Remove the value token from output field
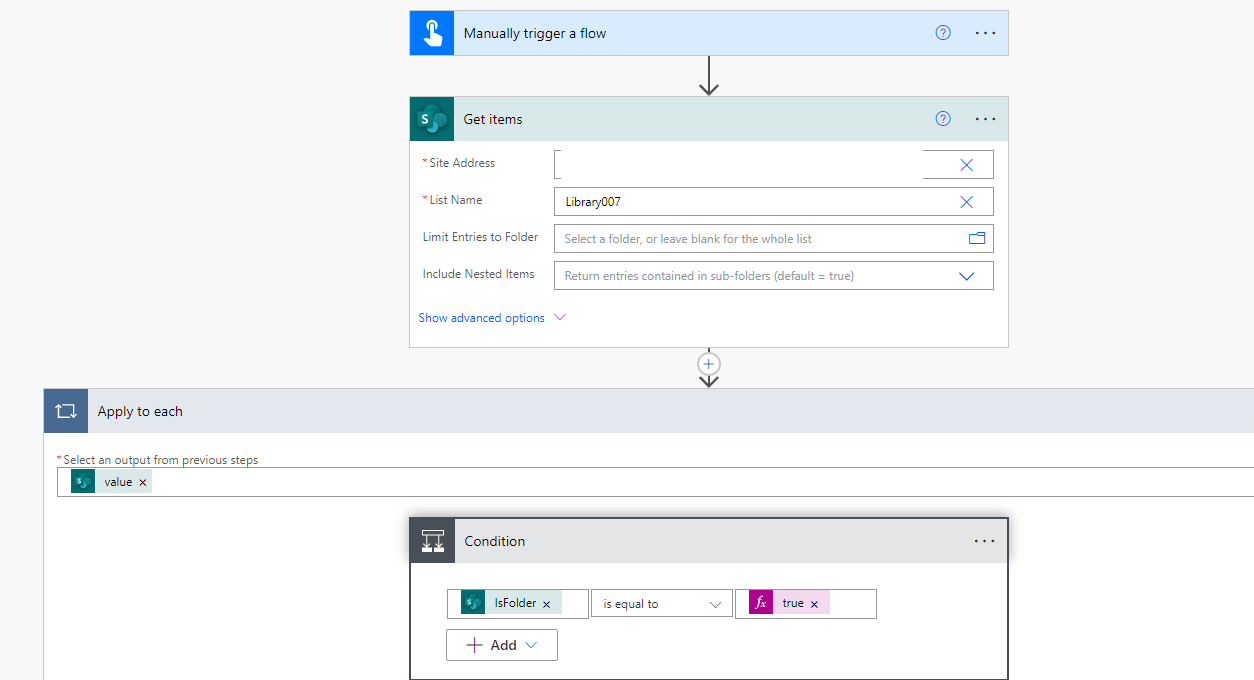1254x680 pixels. coord(143,482)
